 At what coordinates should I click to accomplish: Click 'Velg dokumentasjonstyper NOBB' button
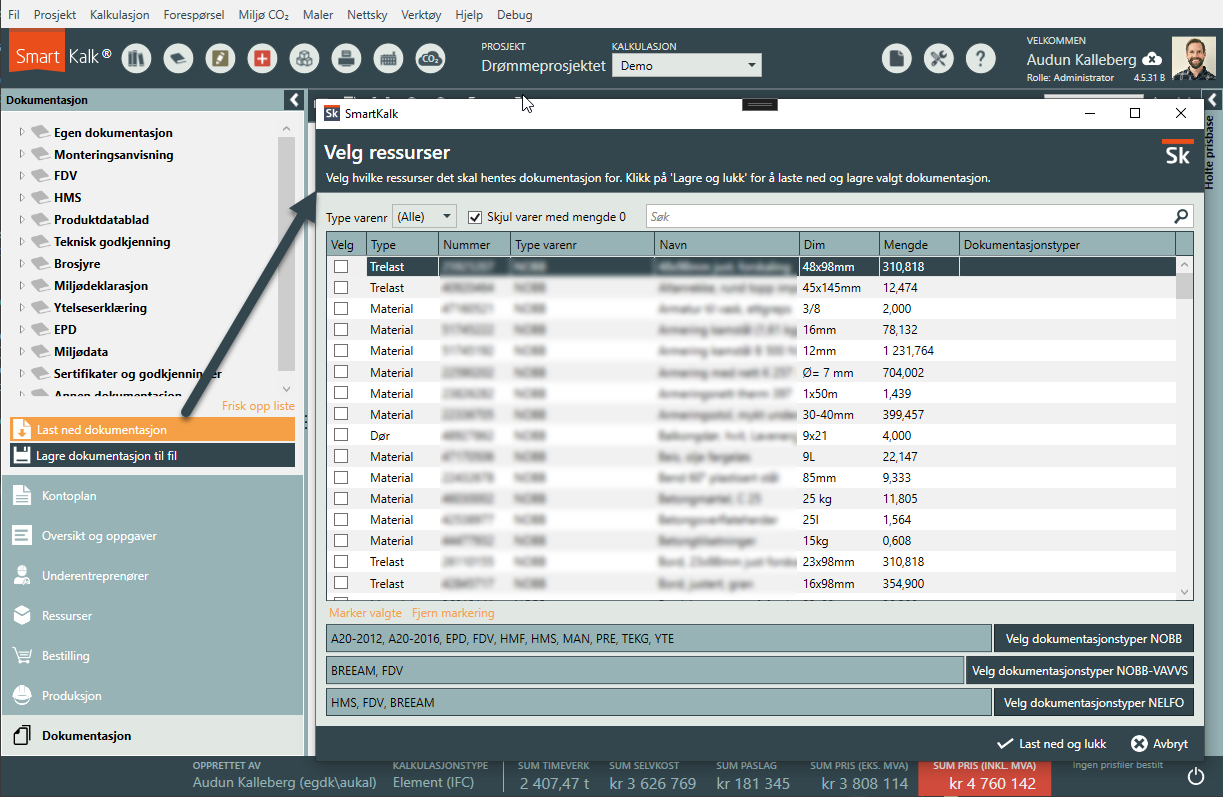1093,638
